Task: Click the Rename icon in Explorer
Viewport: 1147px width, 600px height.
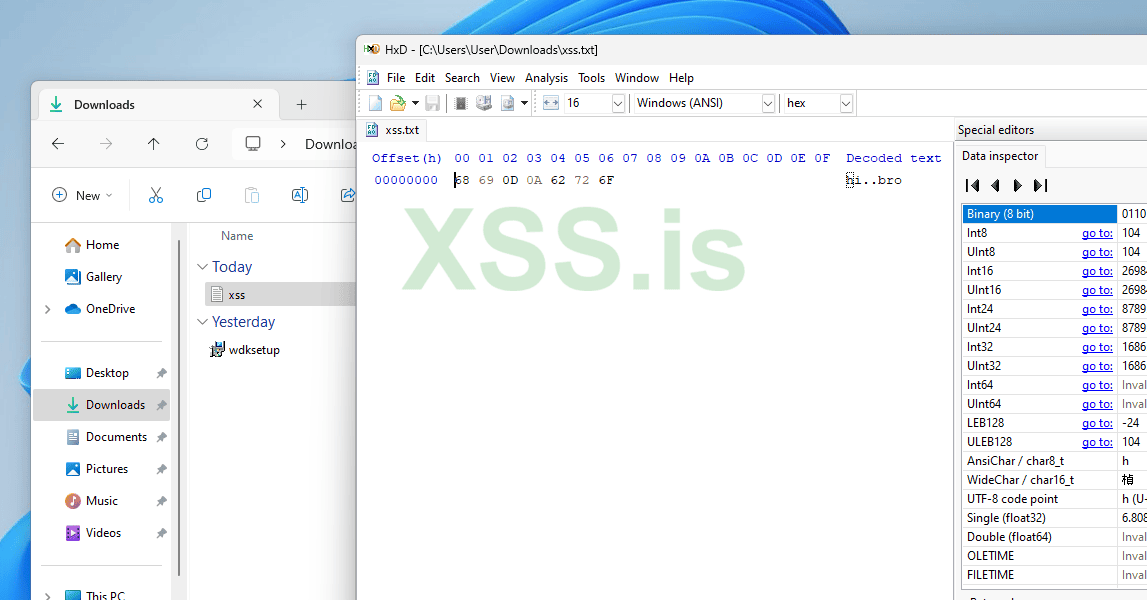Action: click(x=300, y=195)
